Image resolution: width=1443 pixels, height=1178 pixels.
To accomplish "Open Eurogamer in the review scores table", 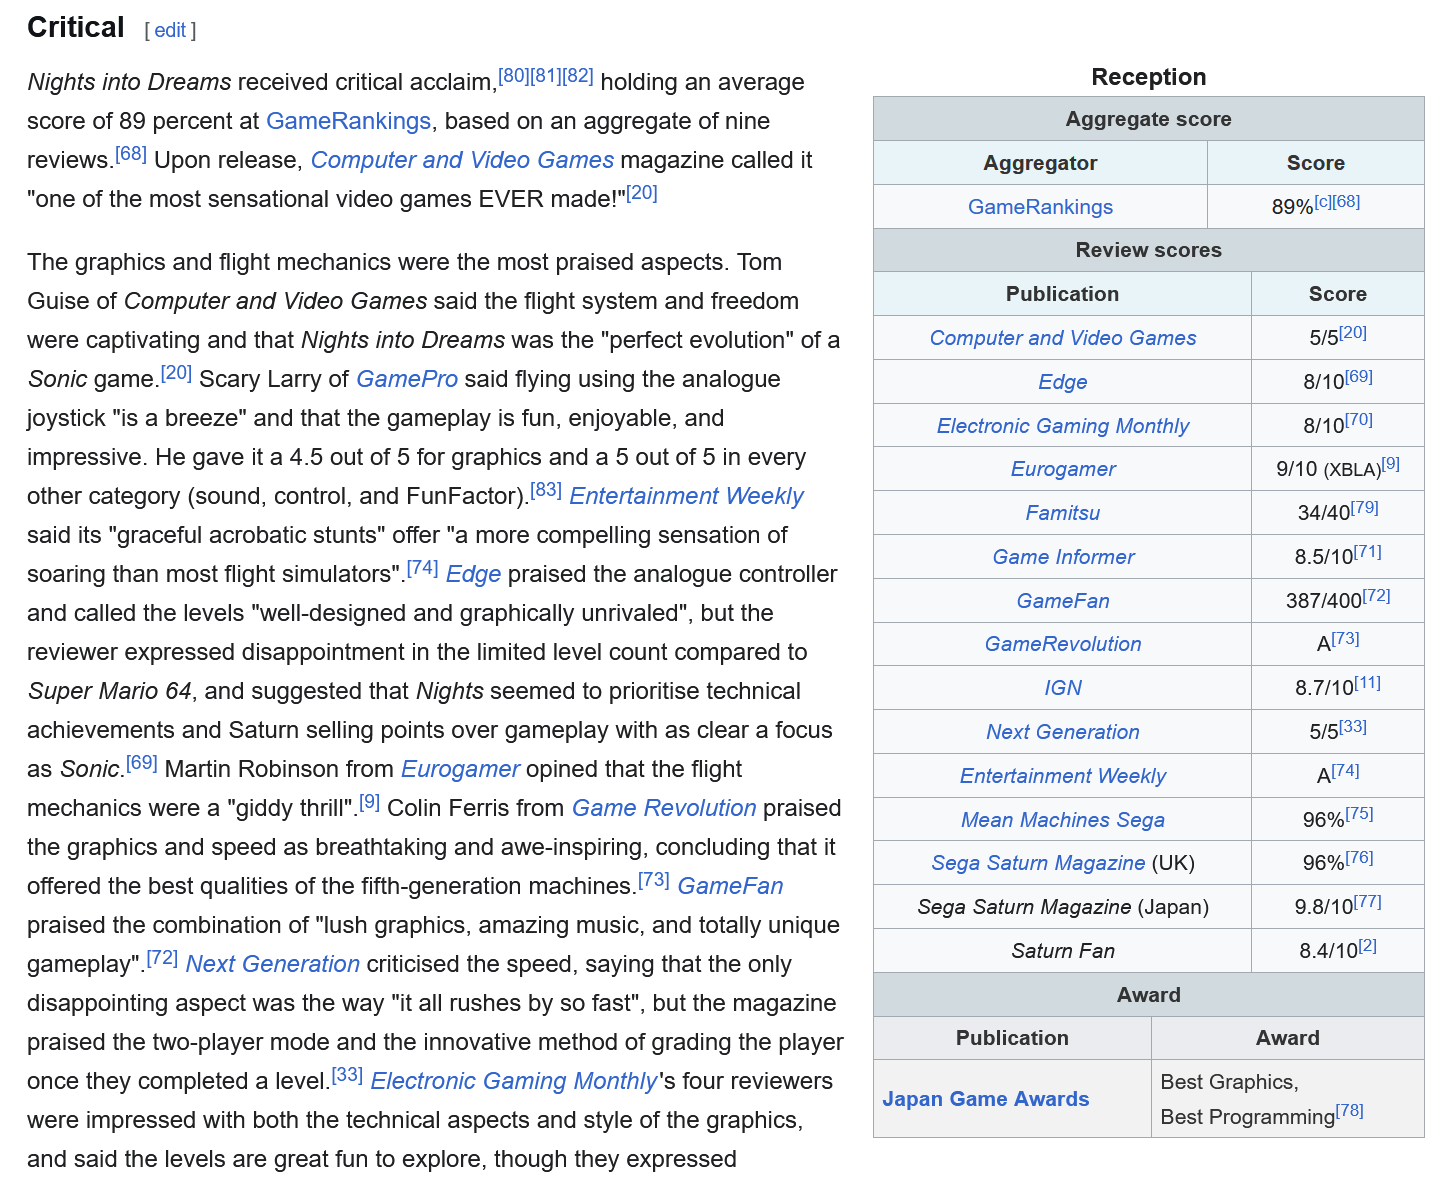I will point(1063,469).
